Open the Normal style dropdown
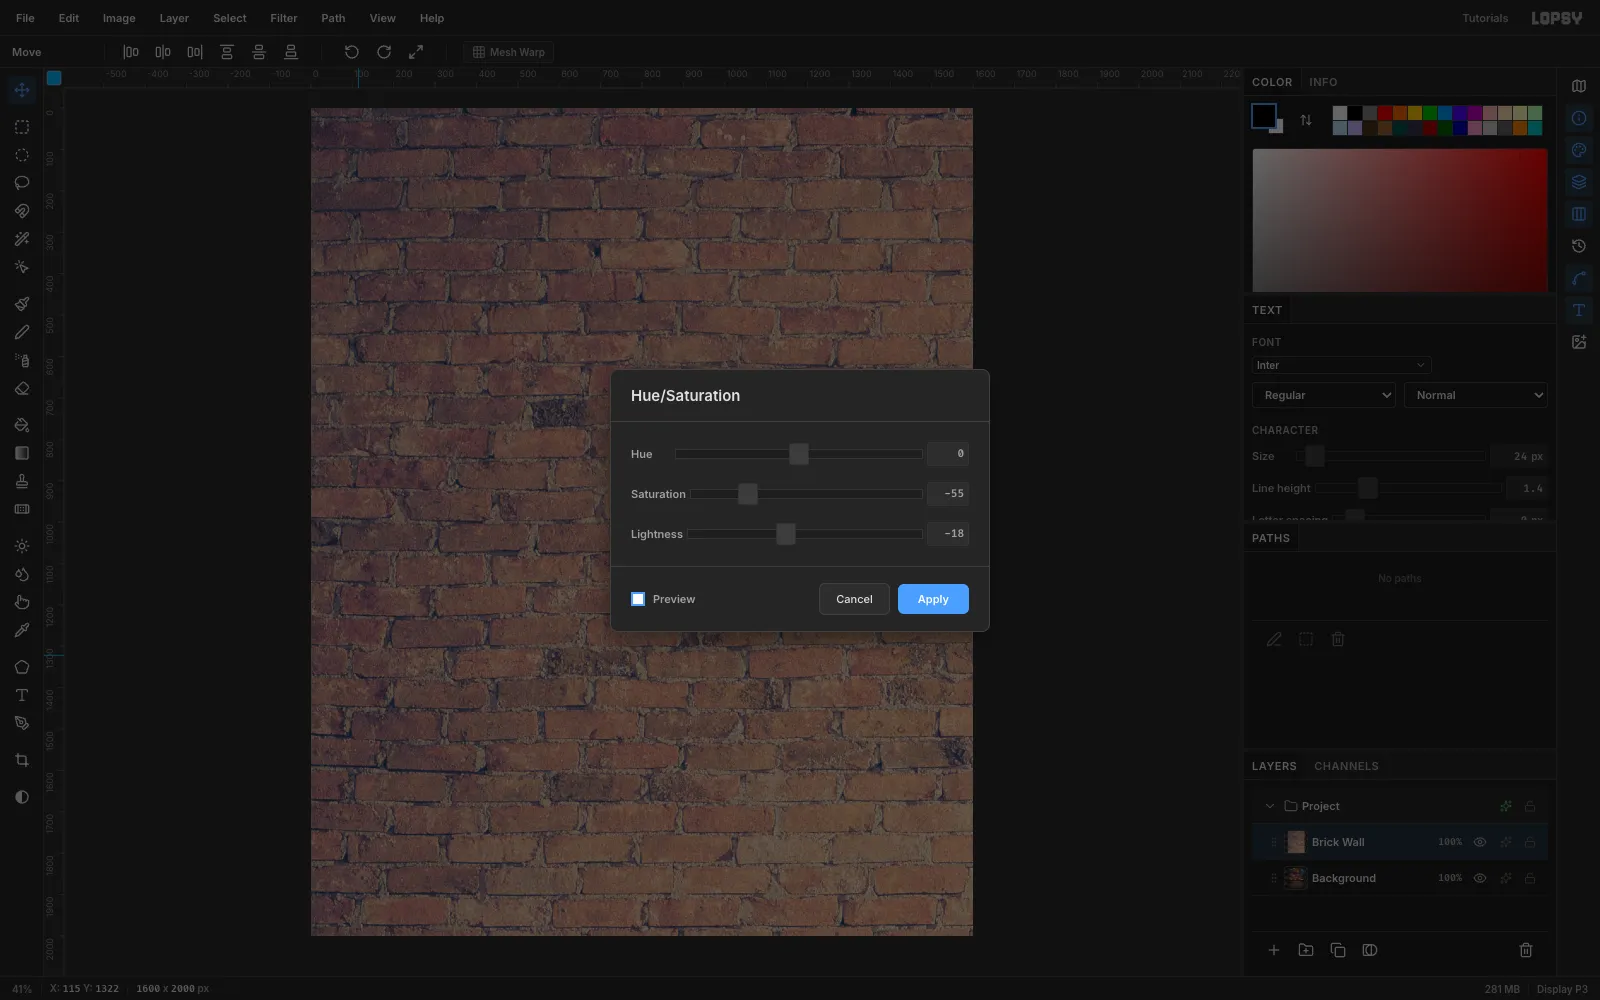Viewport: 1600px width, 1000px height. pos(1476,395)
